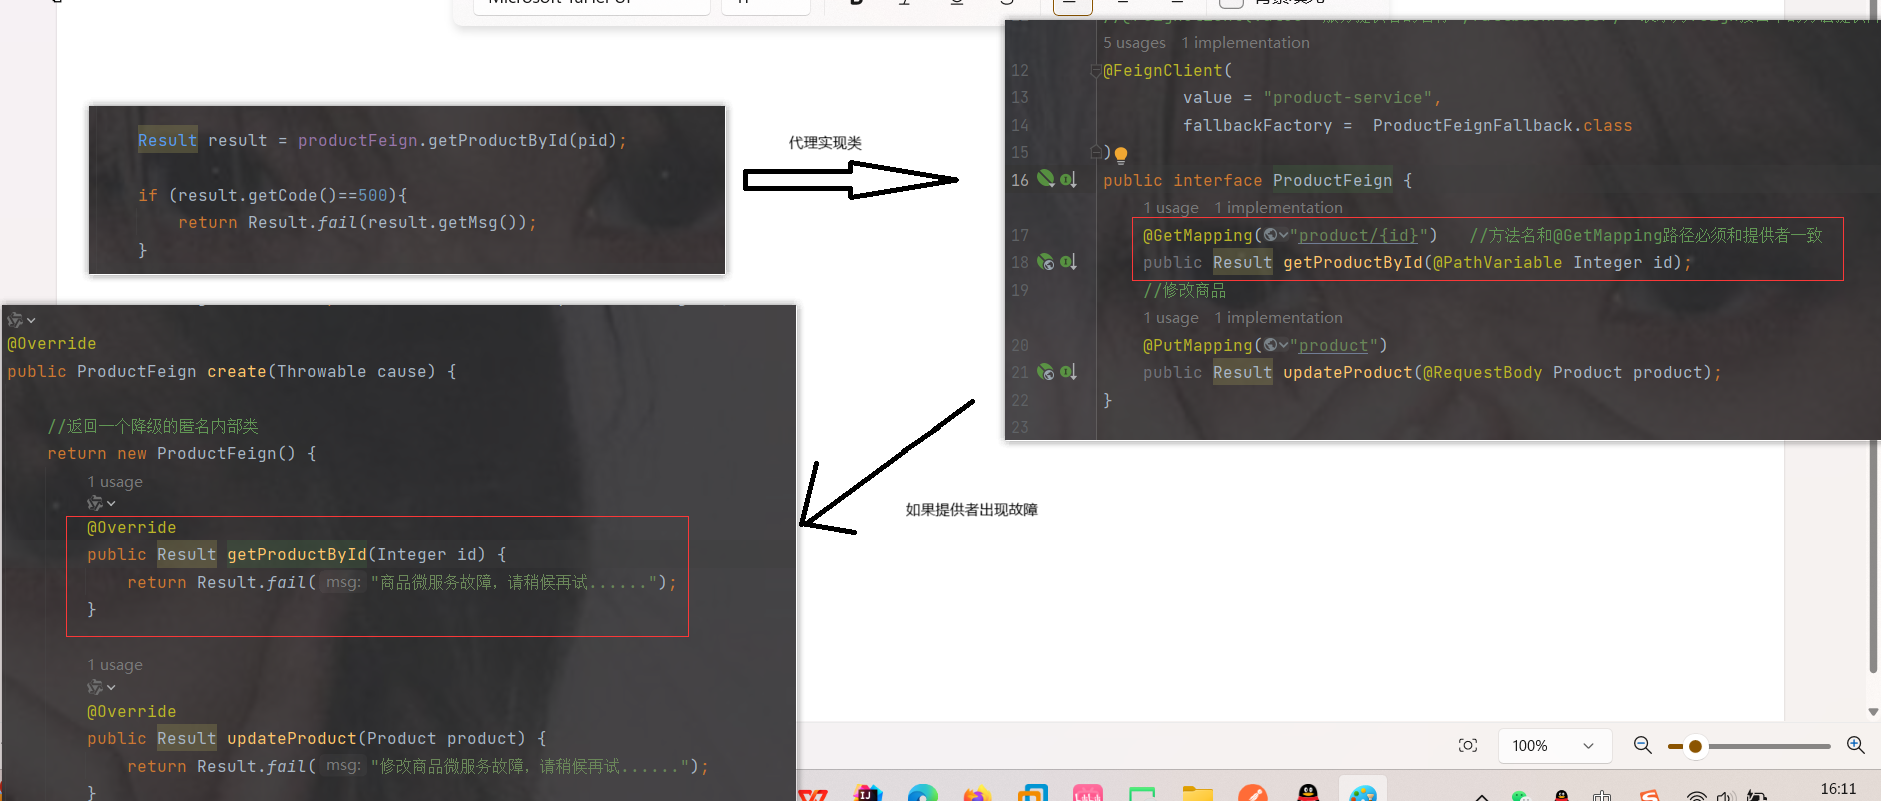This screenshot has width=1881, height=801.
Task: Click 'ProductFeignFallback.class' text
Action: pyautogui.click(x=1502, y=125)
